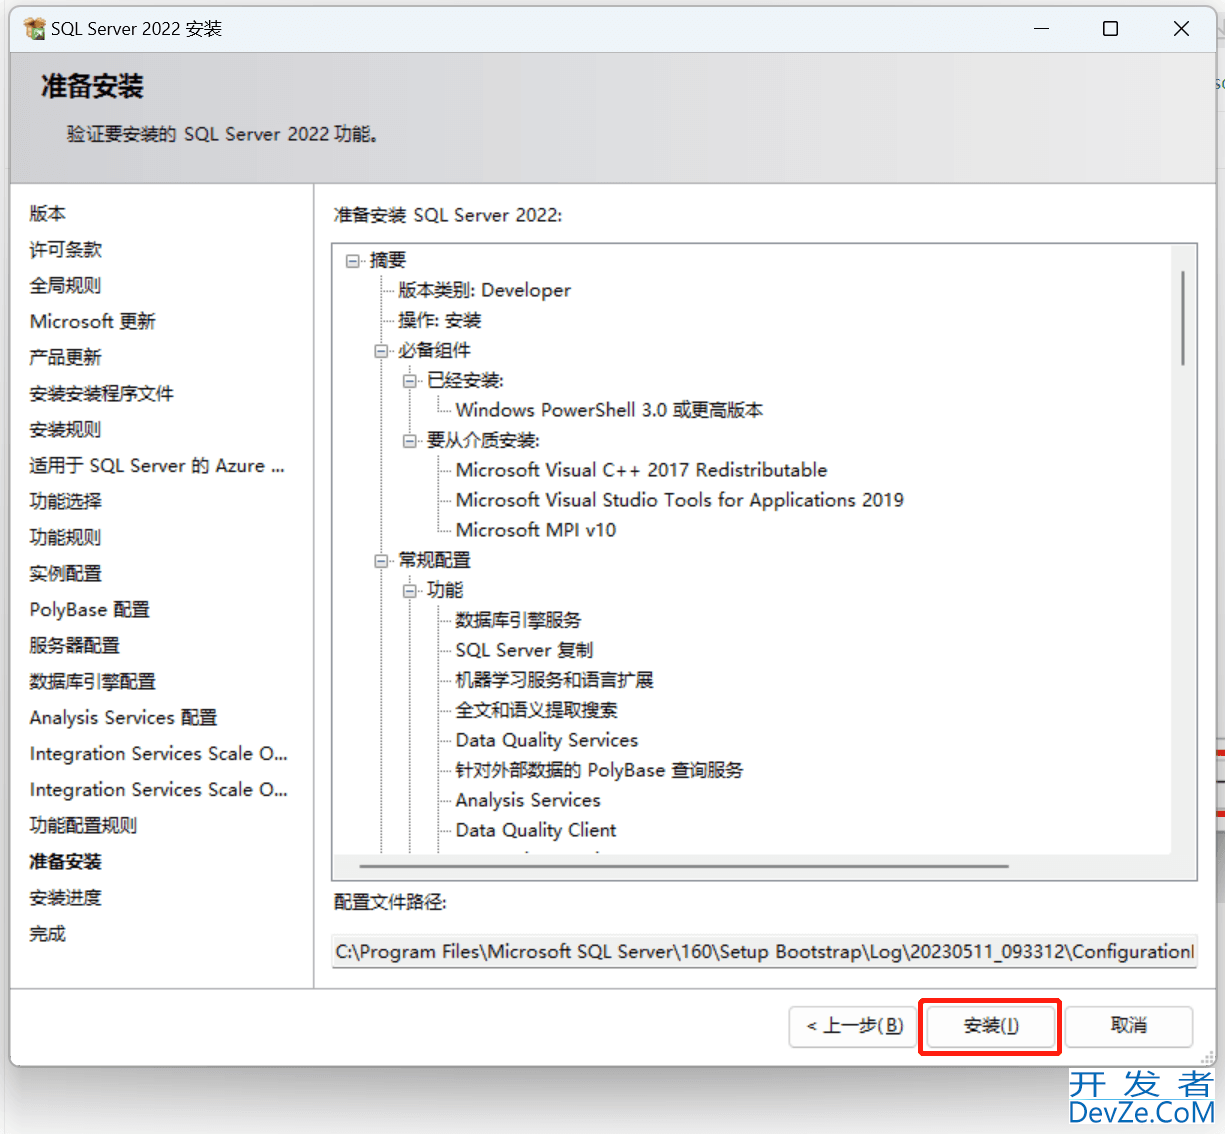Select 安装安装程序文件 step in sidebar
This screenshot has width=1225, height=1134.
point(102,393)
